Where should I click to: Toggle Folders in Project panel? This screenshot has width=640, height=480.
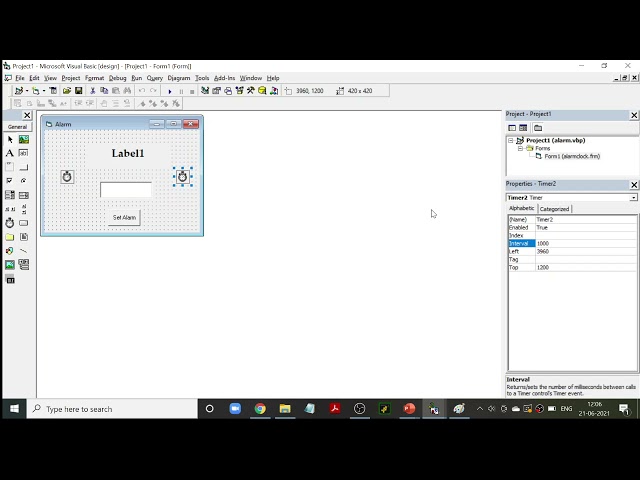[538, 128]
